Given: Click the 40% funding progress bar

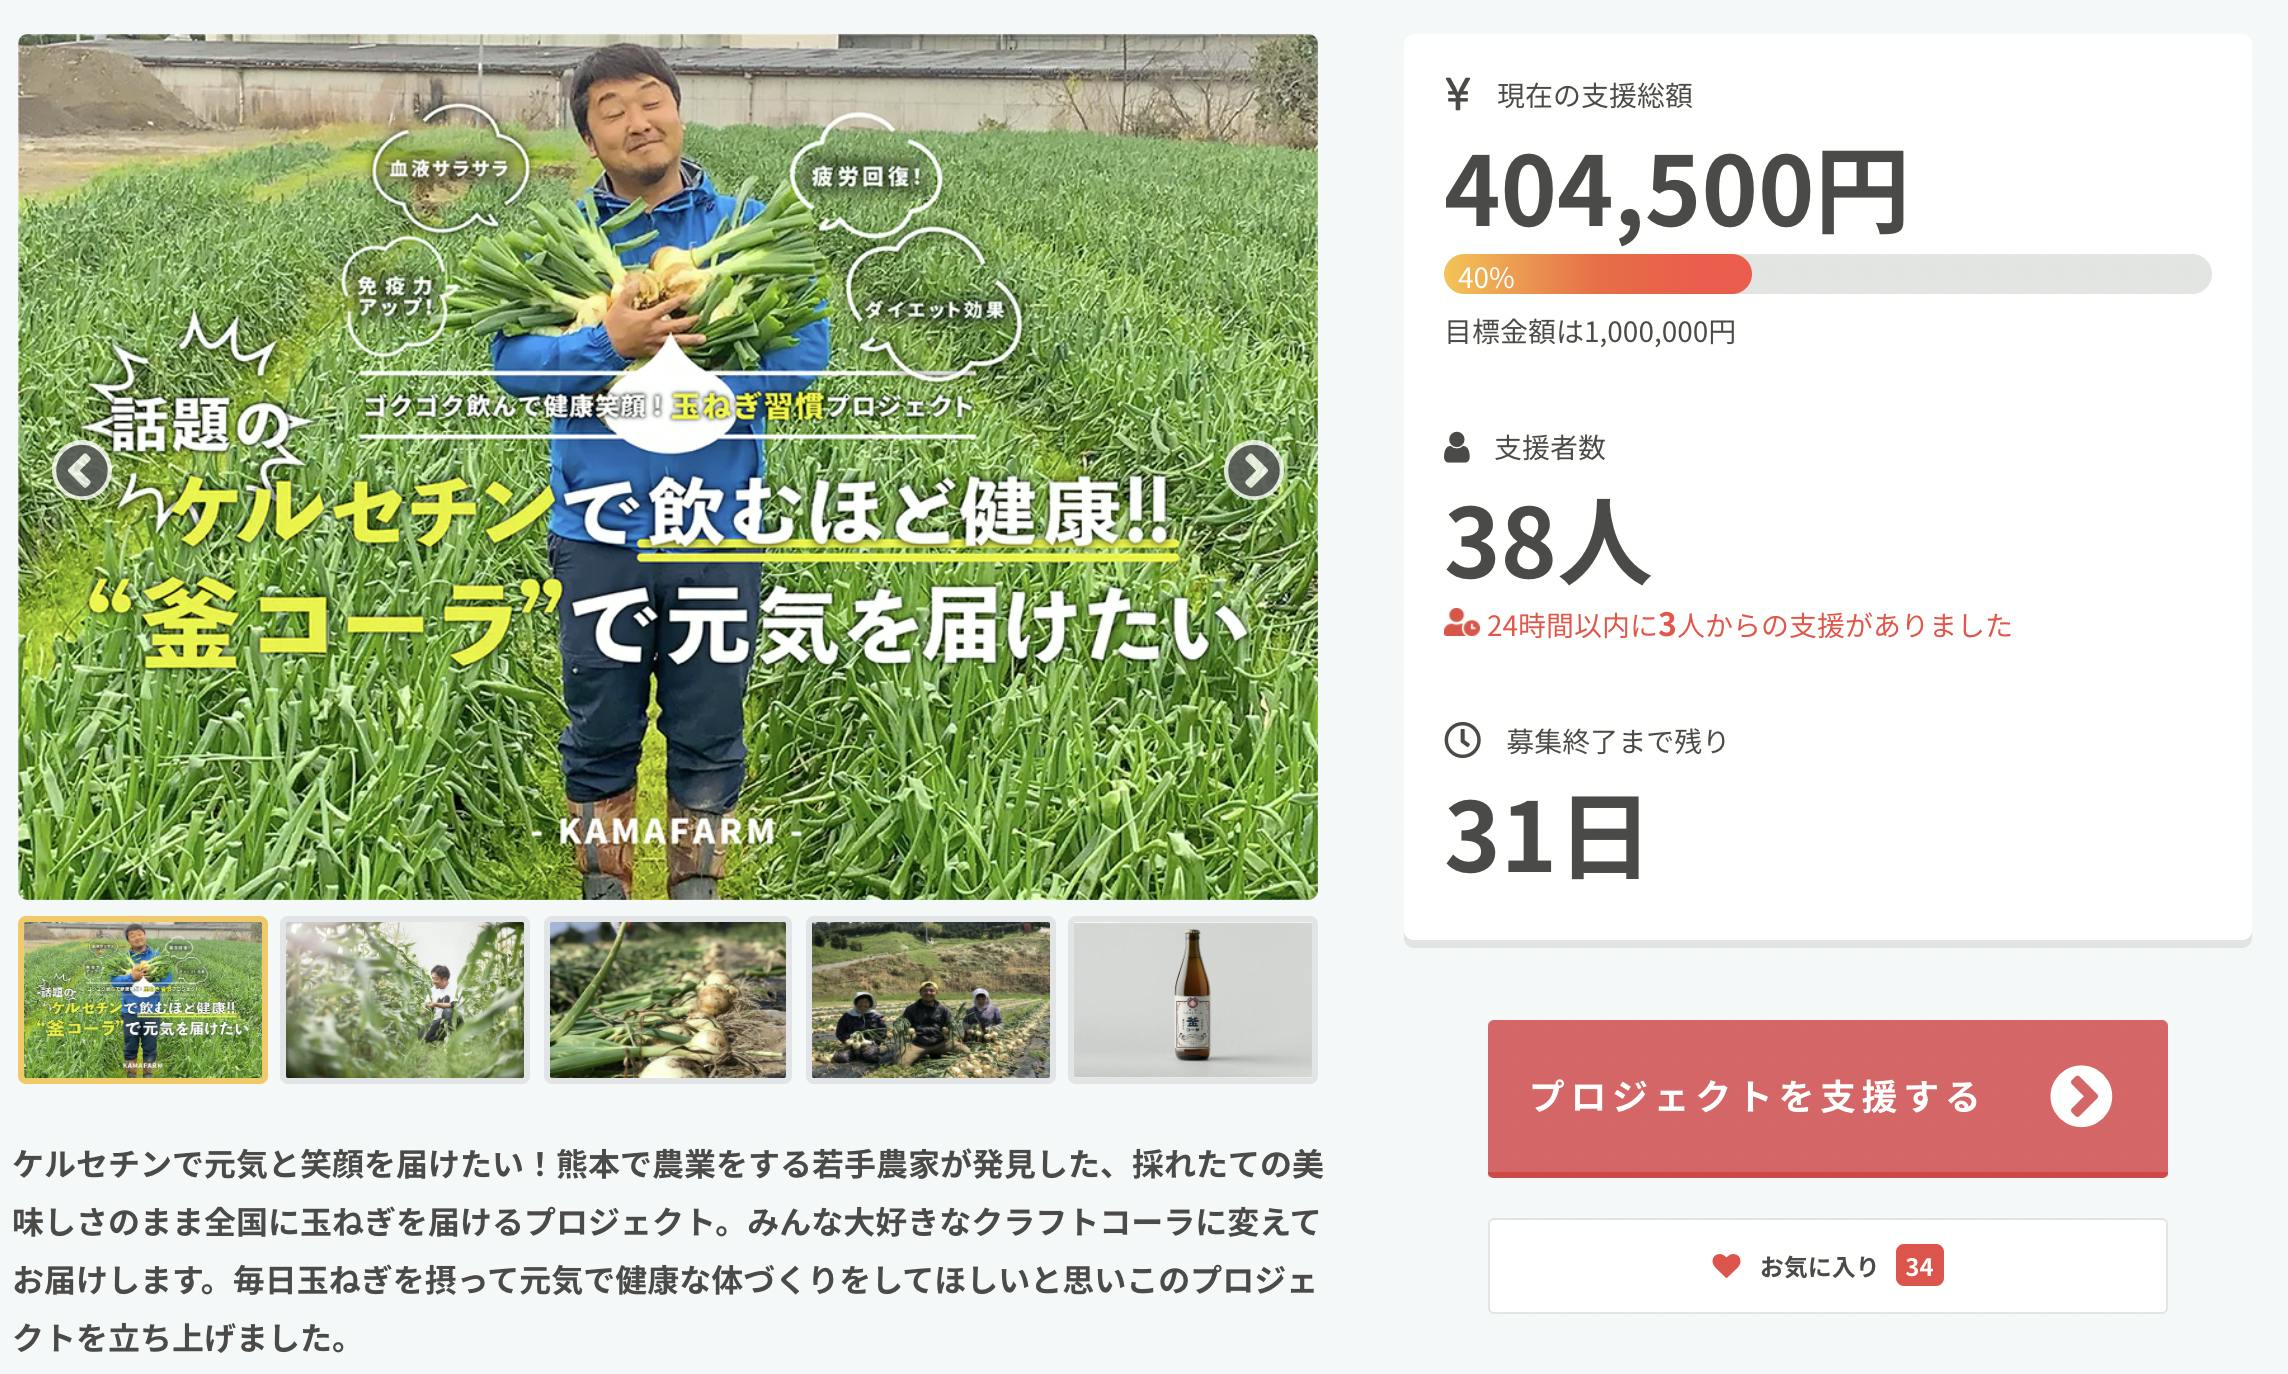Looking at the screenshot, I should [x=1827, y=275].
